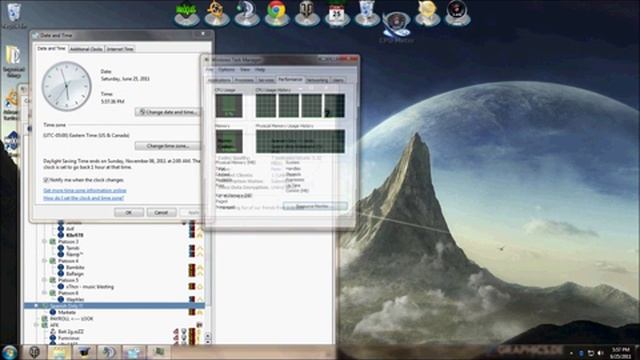Switch to Additional Clocks tab

pos(86,49)
